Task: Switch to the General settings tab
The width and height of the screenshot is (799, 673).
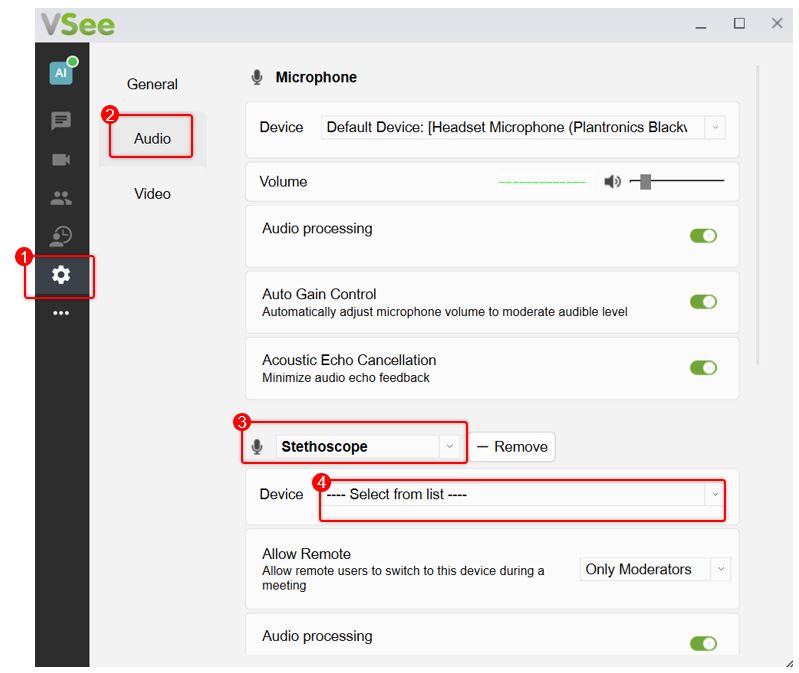Action: point(152,84)
